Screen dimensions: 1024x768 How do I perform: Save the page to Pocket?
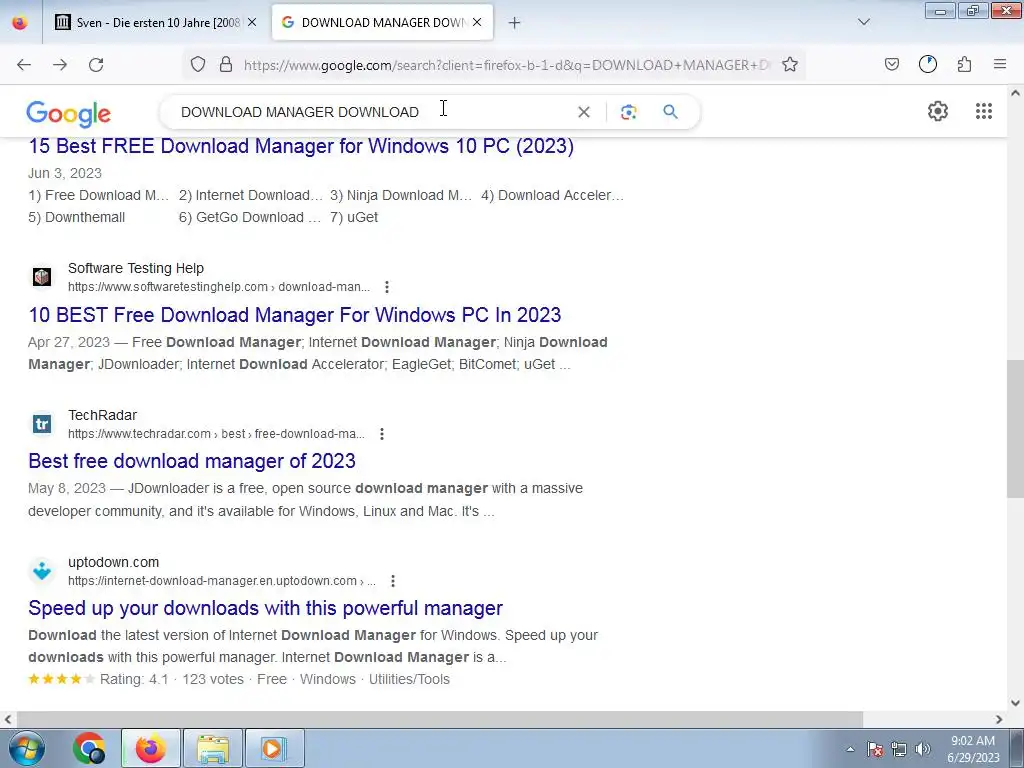coord(891,64)
